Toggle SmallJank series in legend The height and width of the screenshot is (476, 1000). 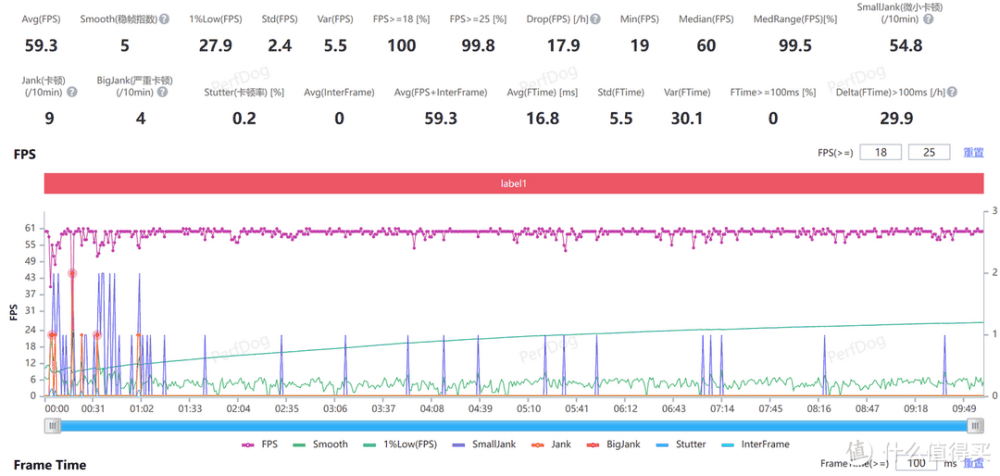point(484,444)
